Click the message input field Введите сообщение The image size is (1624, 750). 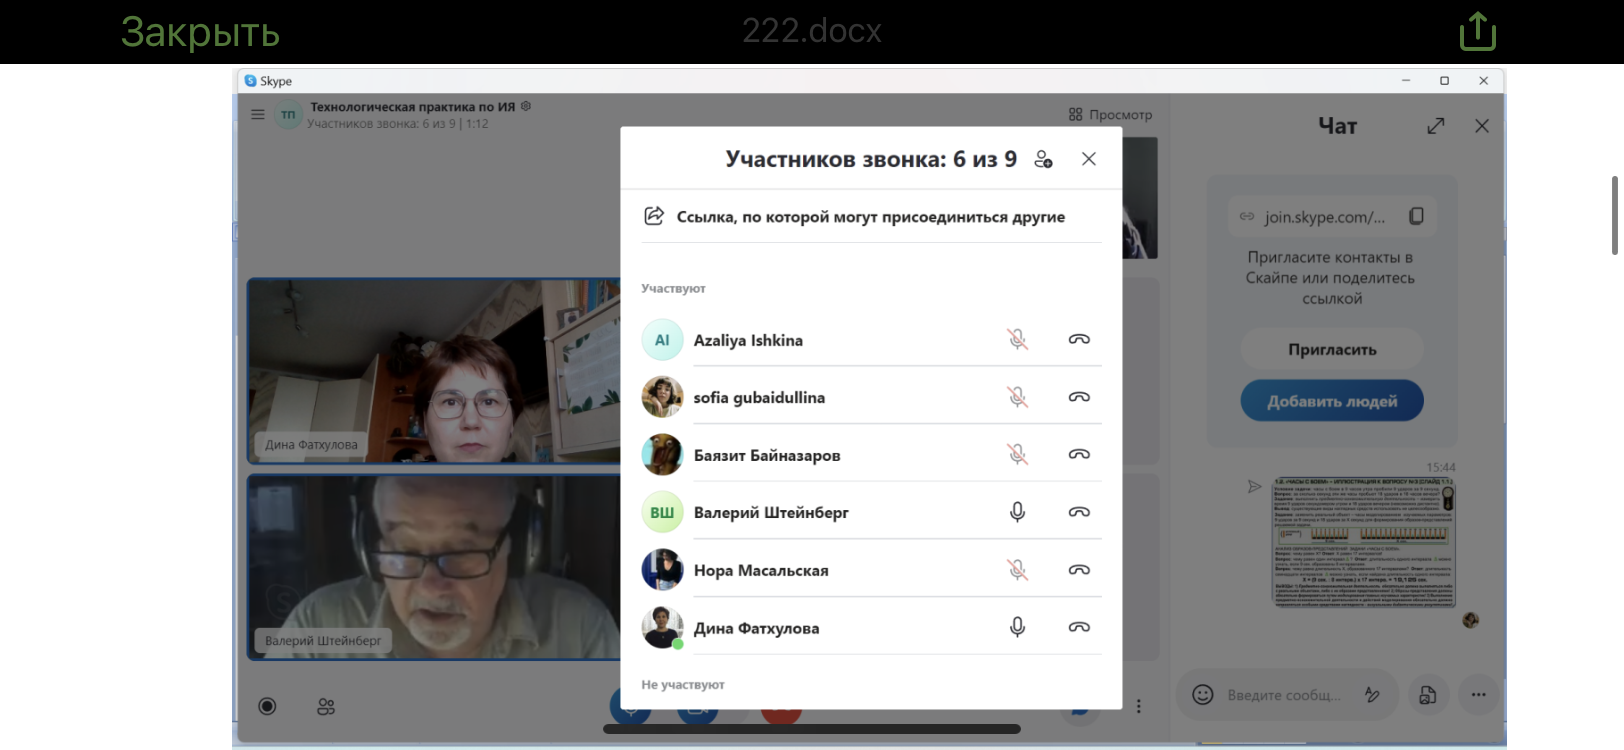point(1284,695)
